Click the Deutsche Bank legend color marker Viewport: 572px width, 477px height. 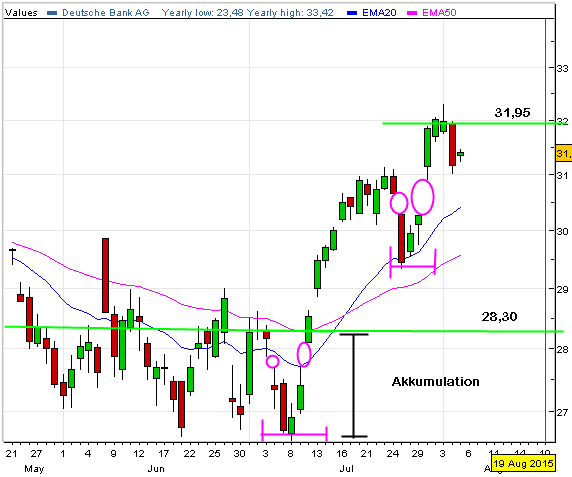click(x=52, y=13)
